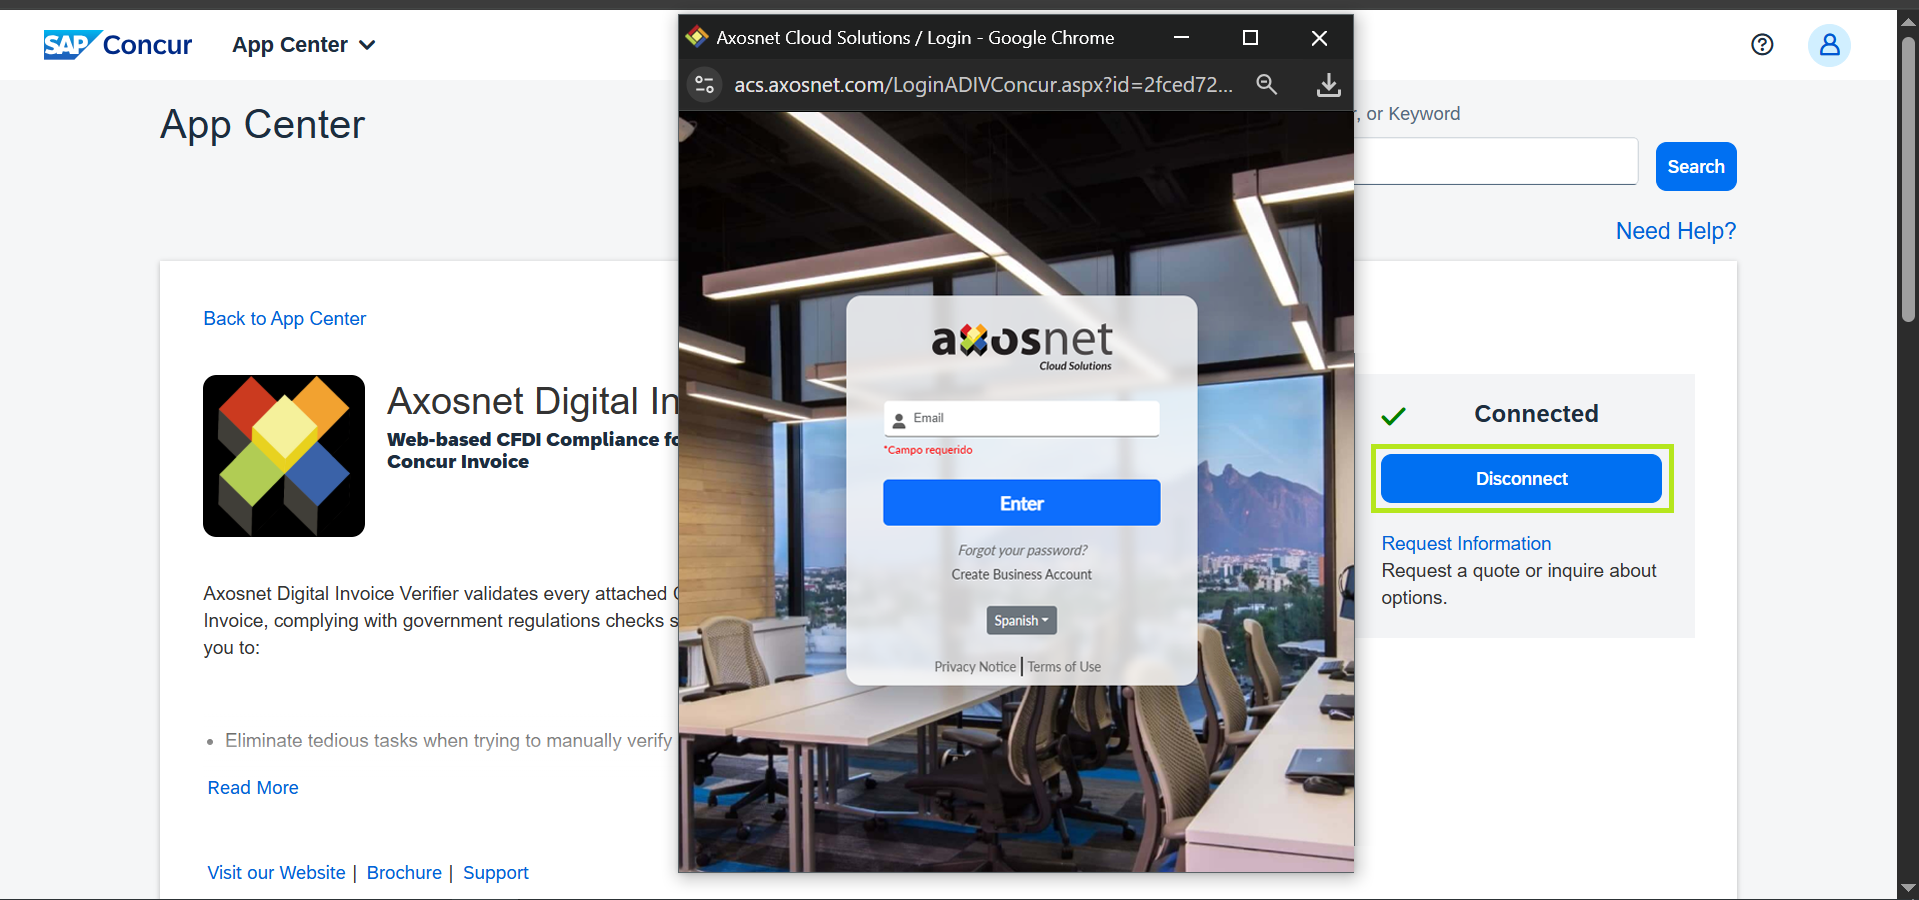
Task: Open the Spanish language dropdown
Action: click(x=1021, y=621)
